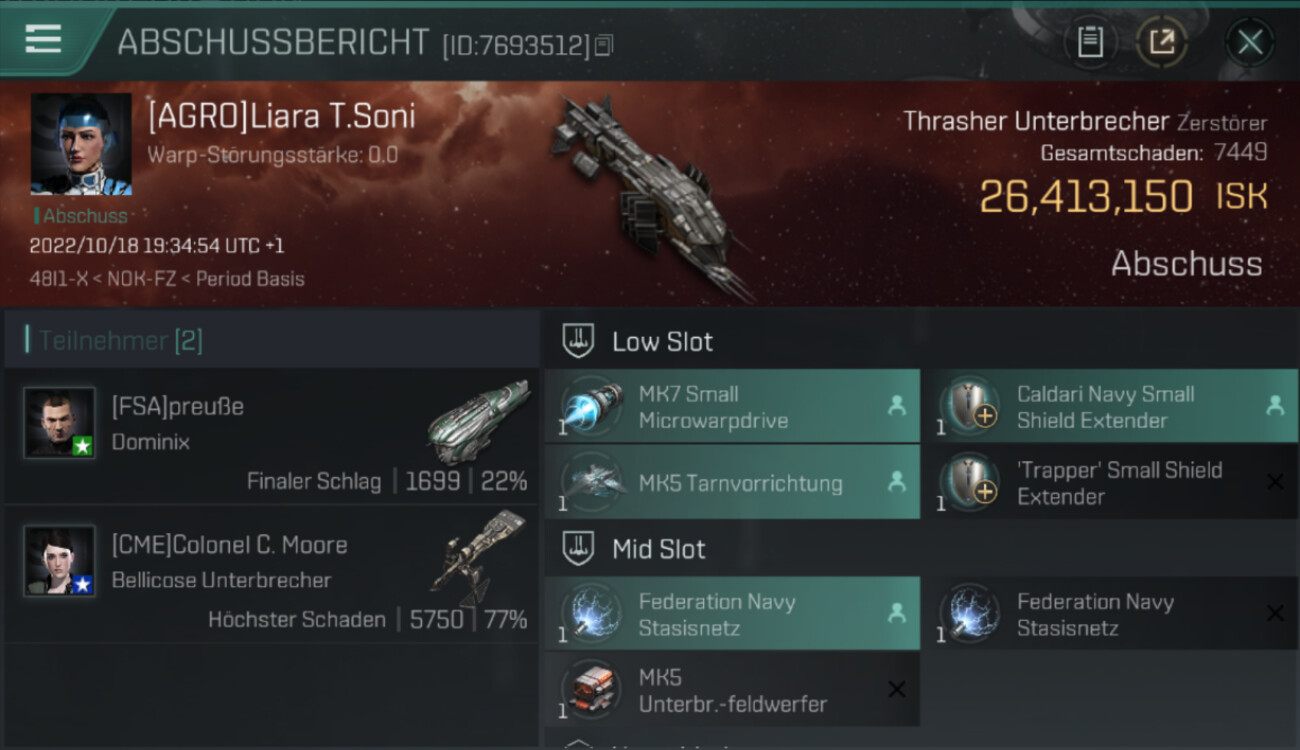
Task: View Colonel C. Moore's pilot portrait
Action: point(60,561)
